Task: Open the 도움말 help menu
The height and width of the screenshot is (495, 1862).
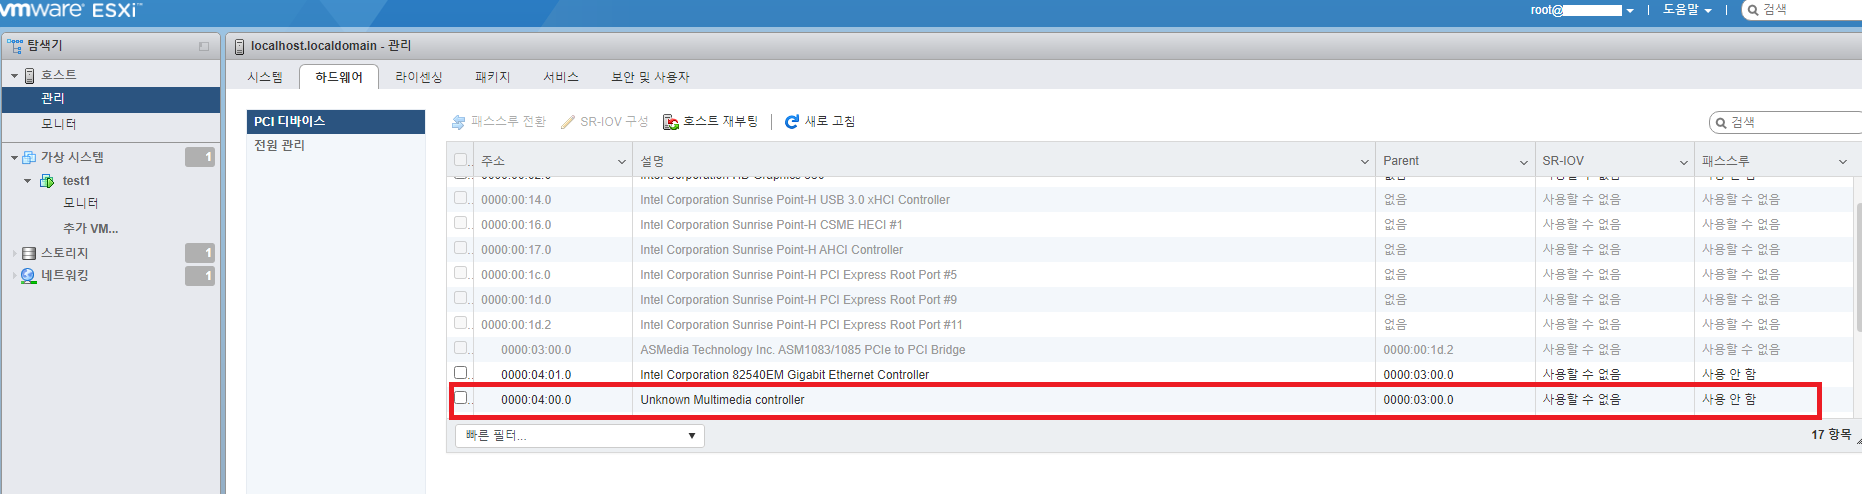Action: click(x=1687, y=10)
